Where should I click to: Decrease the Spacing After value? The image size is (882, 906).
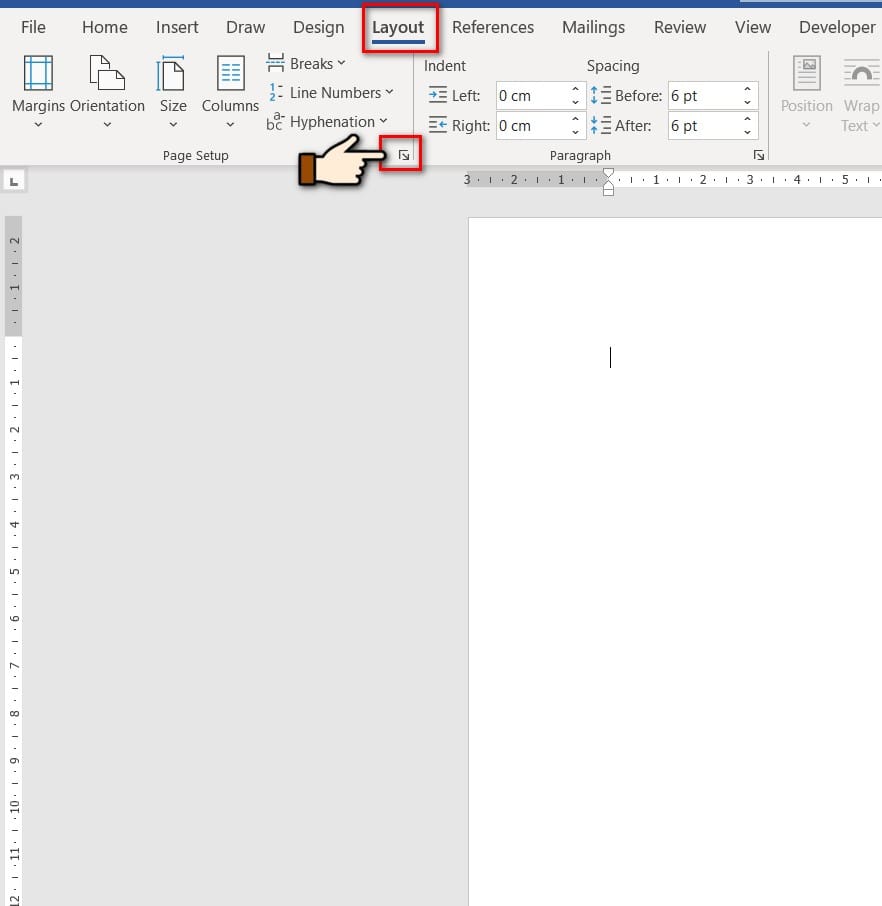coord(747,132)
